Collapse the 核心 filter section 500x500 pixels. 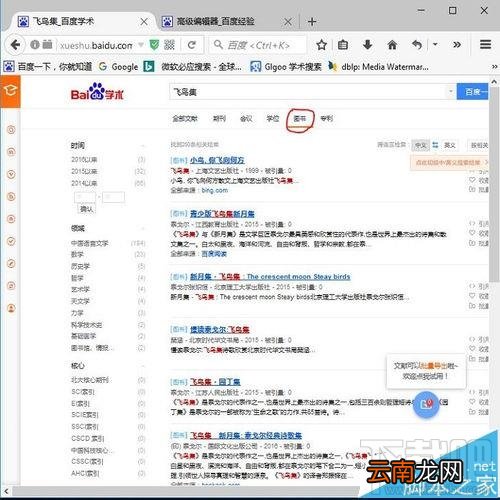tap(142, 366)
